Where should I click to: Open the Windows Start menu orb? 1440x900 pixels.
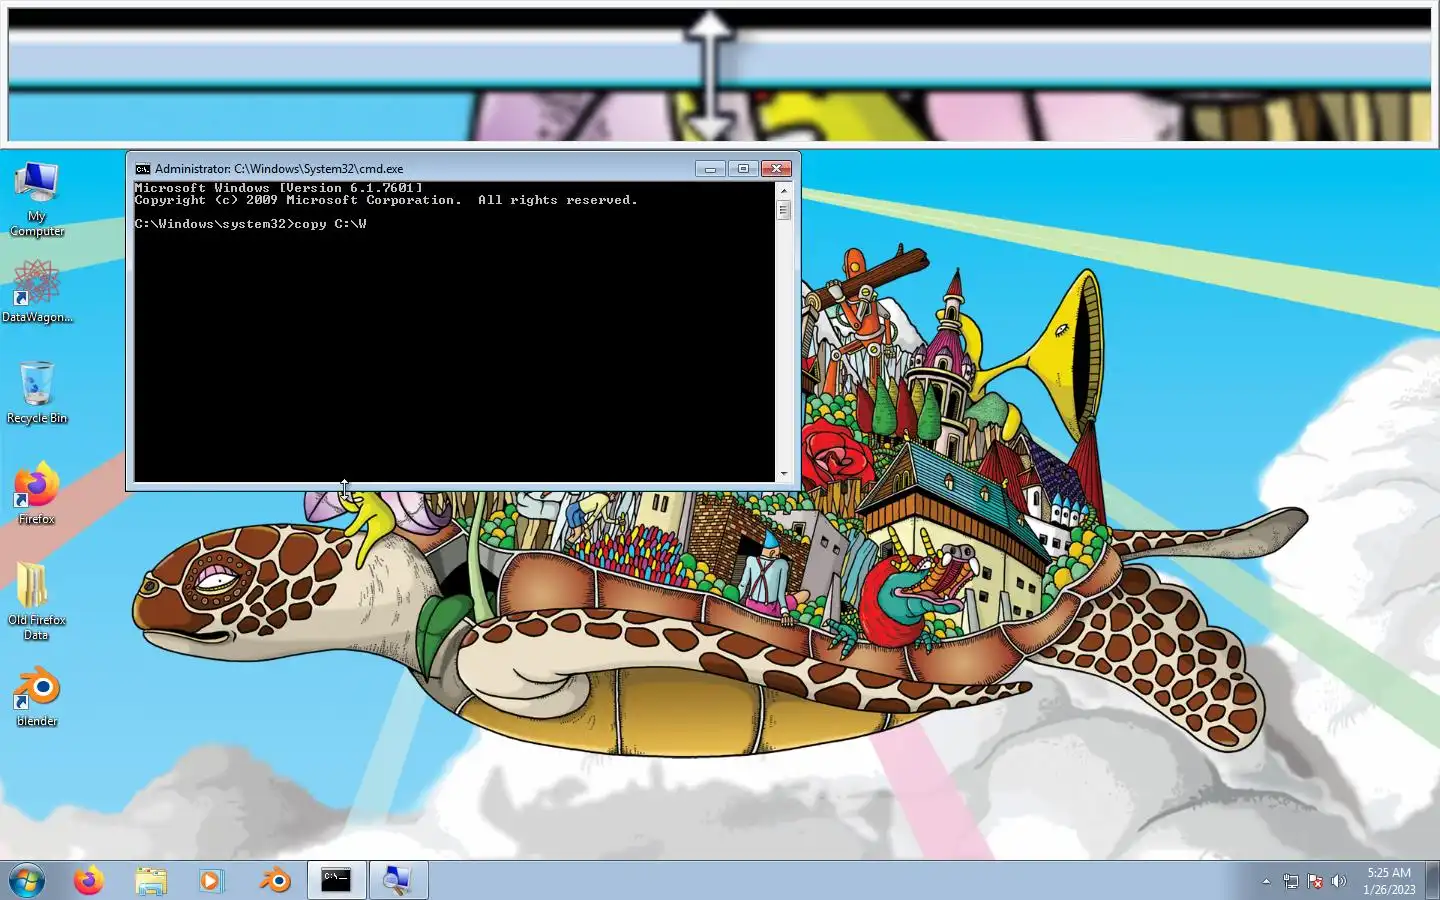(x=27, y=881)
